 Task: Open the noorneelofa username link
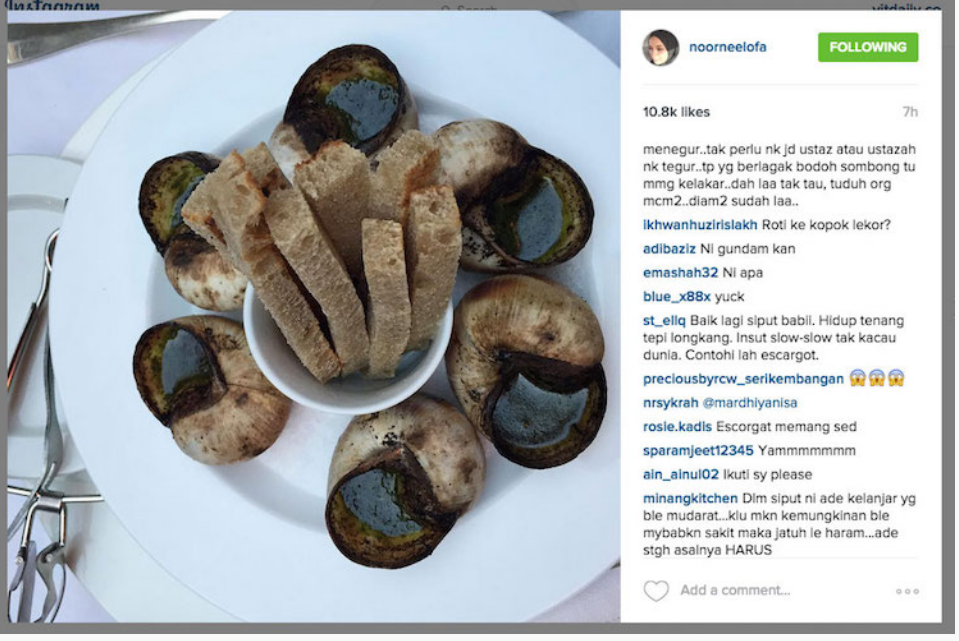tap(727, 47)
